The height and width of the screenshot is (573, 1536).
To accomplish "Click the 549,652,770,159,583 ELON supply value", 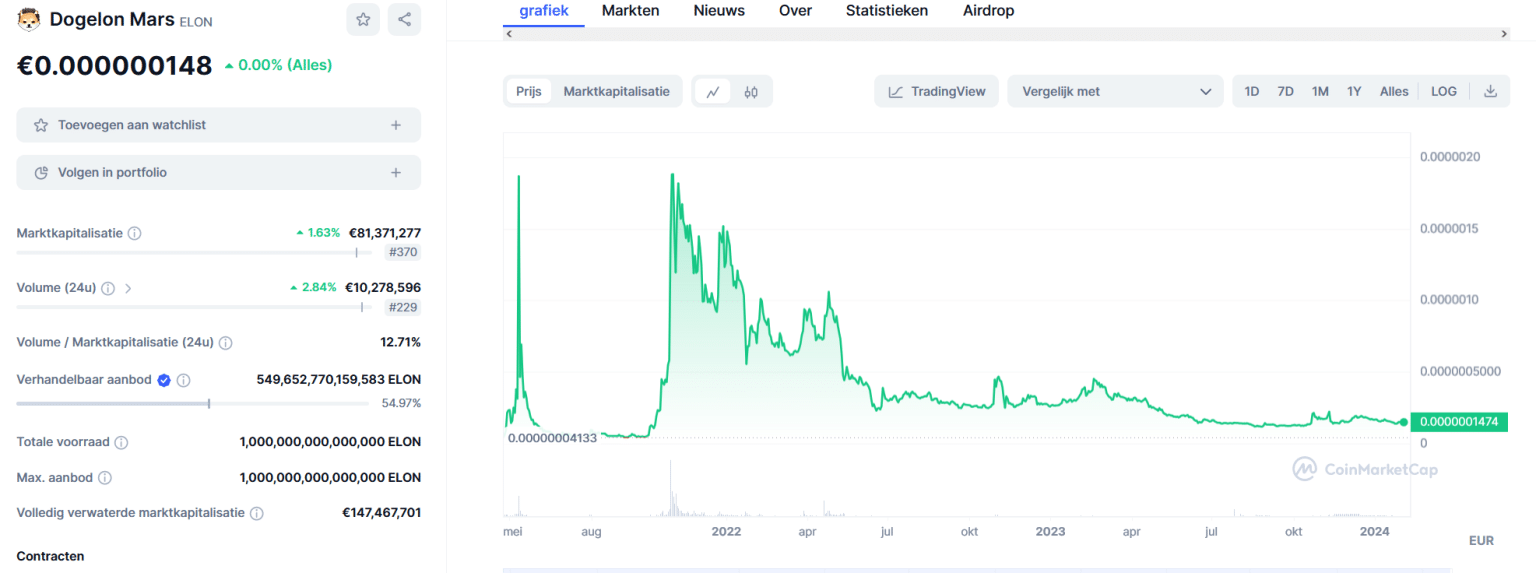I will (339, 381).
